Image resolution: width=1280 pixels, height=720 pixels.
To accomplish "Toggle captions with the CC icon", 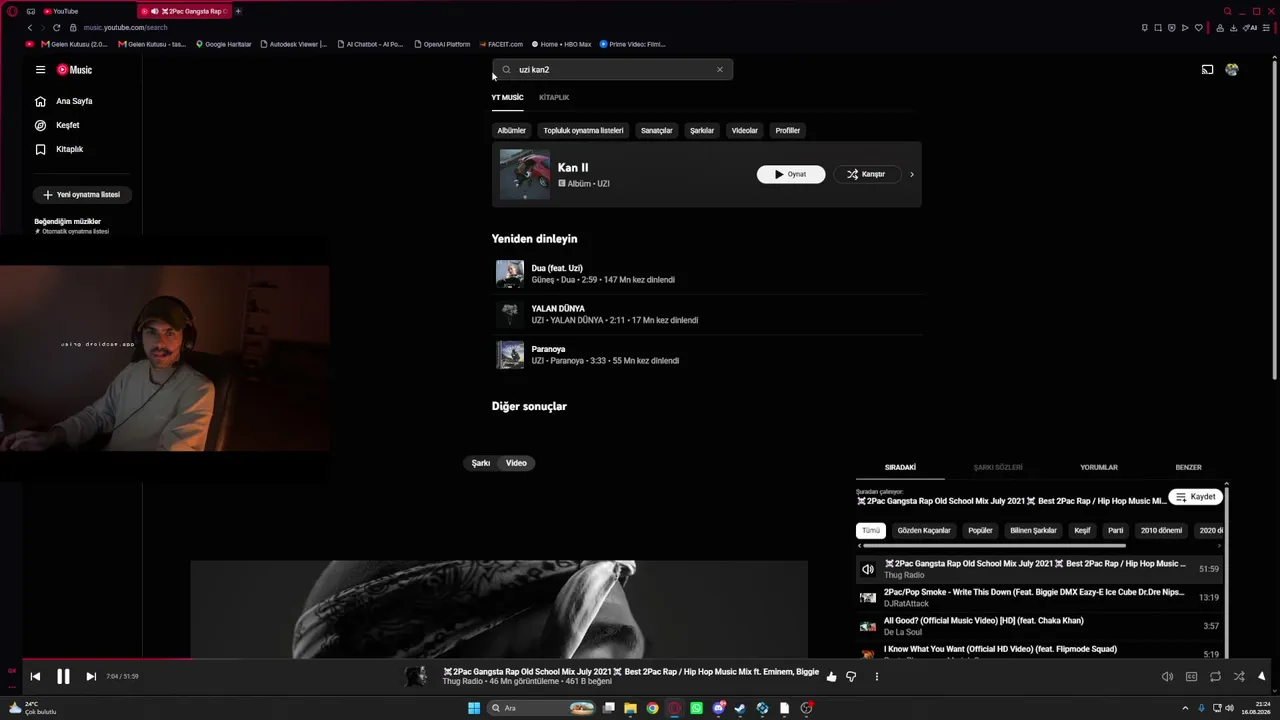I will tap(1191, 677).
